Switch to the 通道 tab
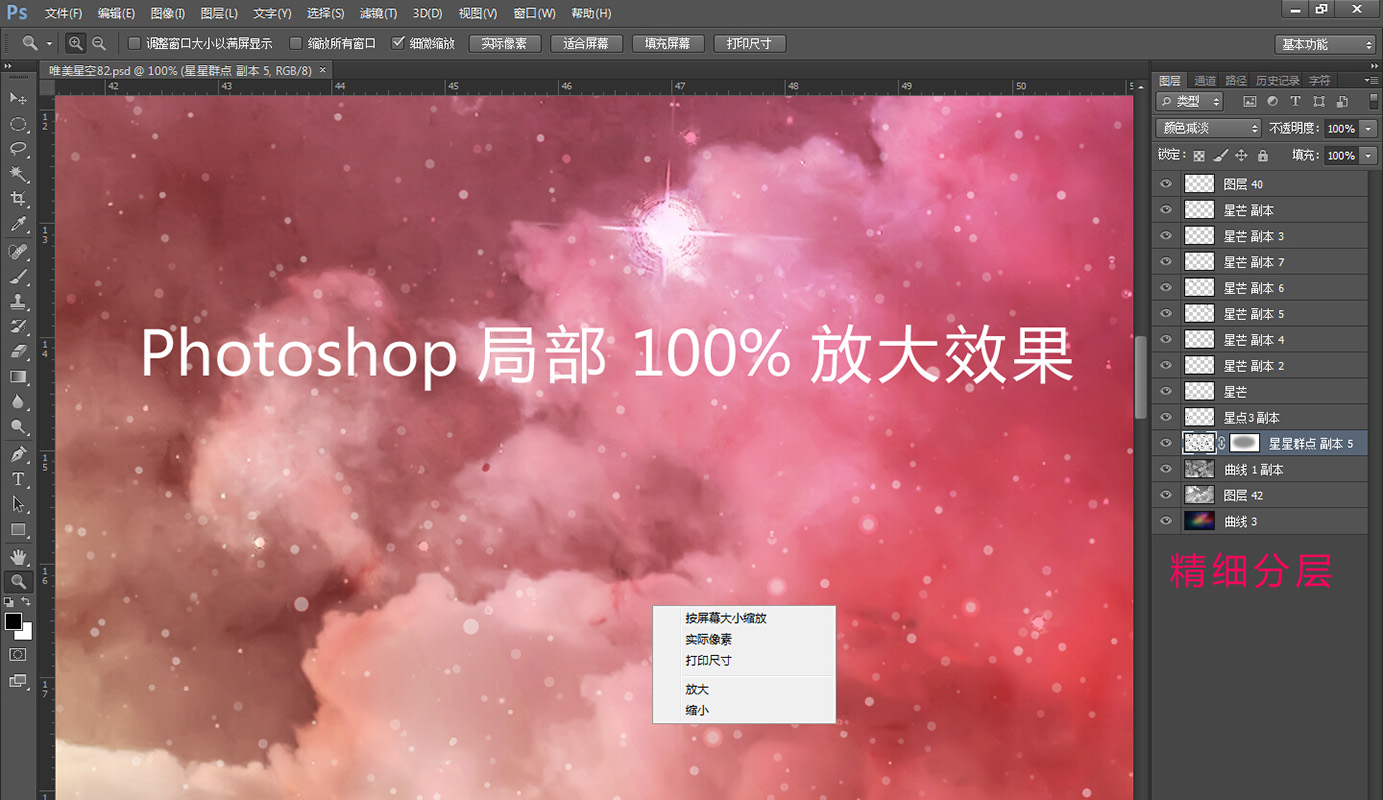1383x800 pixels. (x=1205, y=81)
